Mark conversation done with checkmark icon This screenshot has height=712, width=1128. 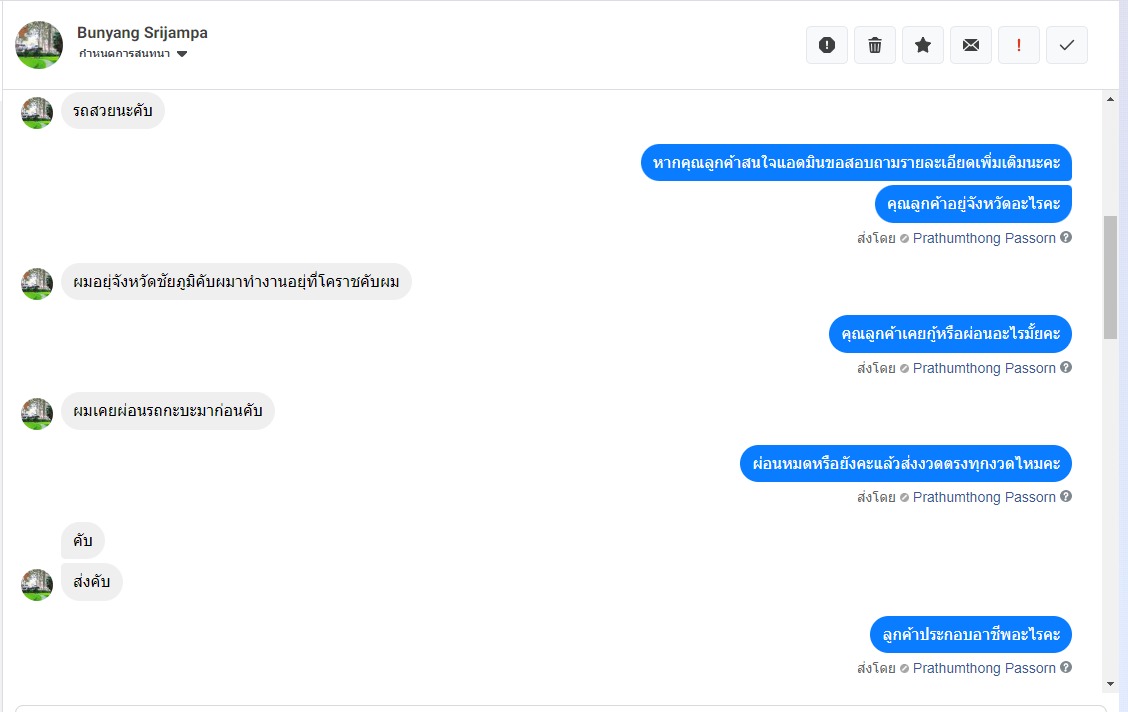tap(1067, 45)
